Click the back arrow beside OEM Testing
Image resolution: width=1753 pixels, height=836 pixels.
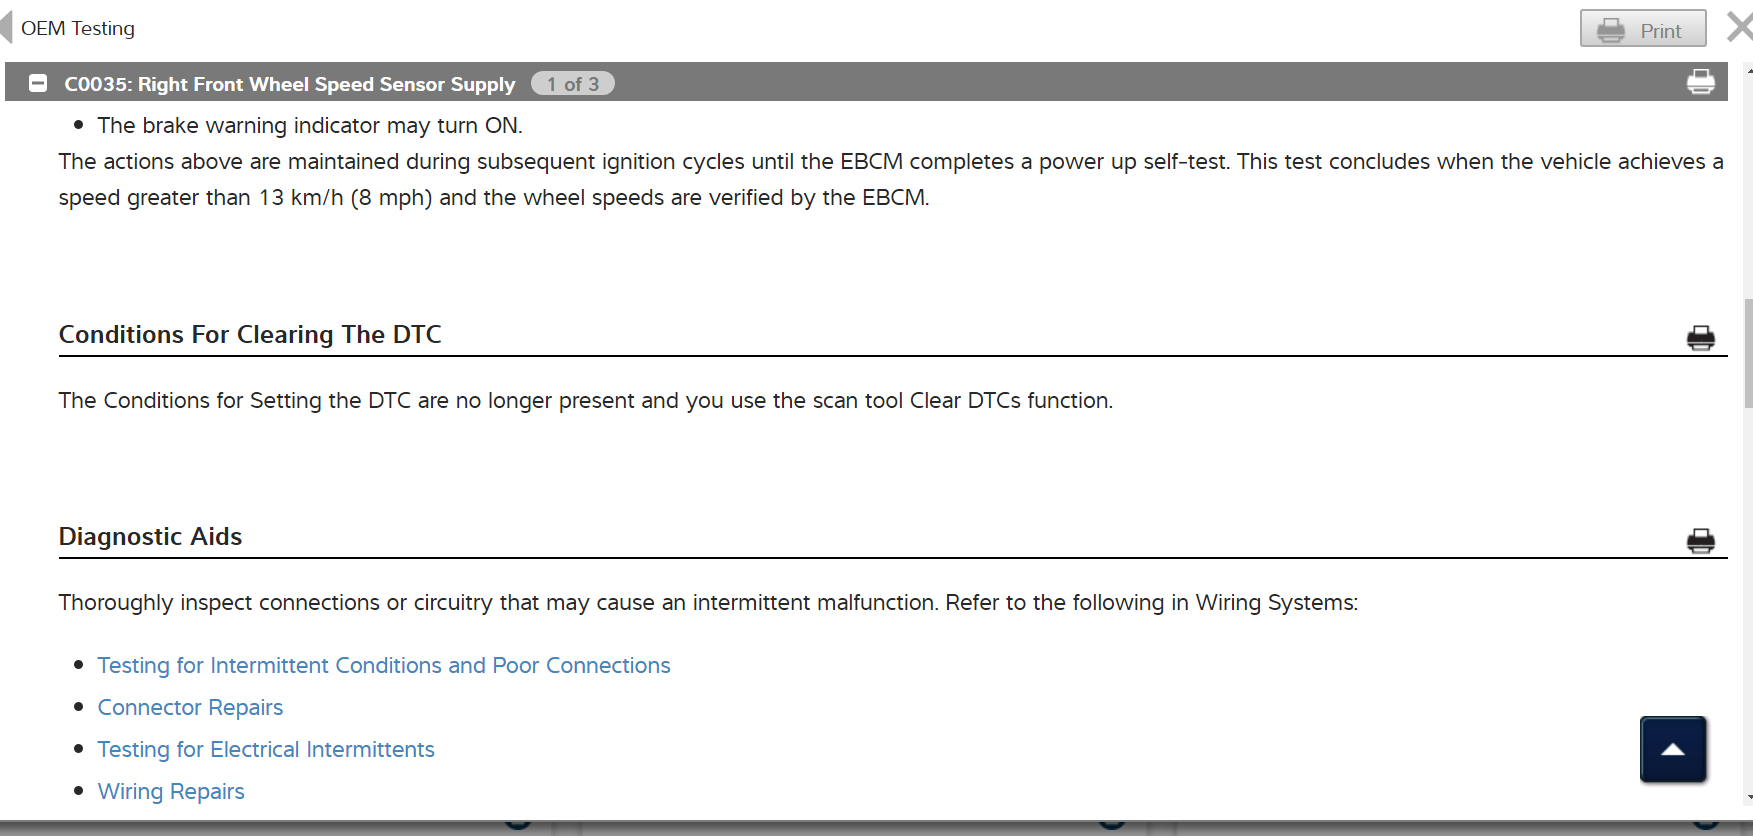tap(7, 28)
